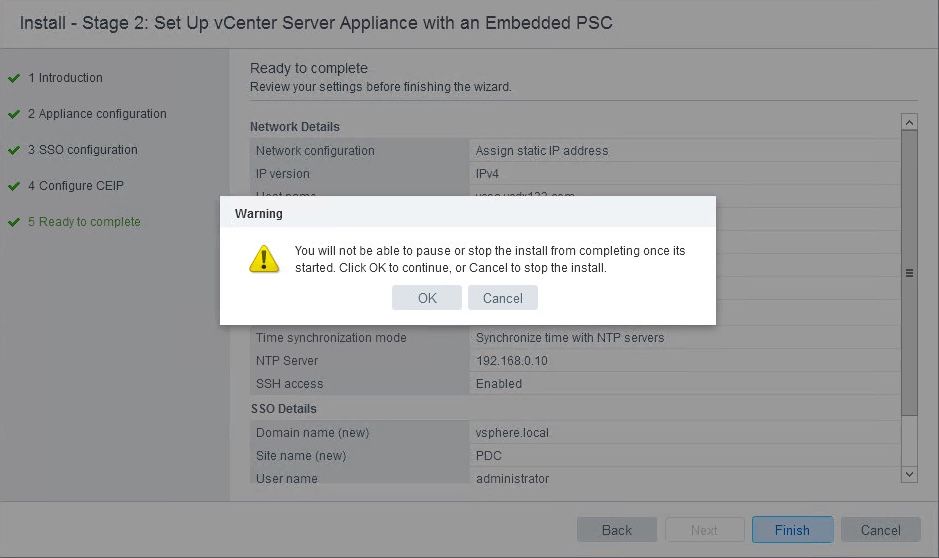This screenshot has height=558, width=939.
Task: Click the green checkmark beside Introduction
Action: pos(14,78)
